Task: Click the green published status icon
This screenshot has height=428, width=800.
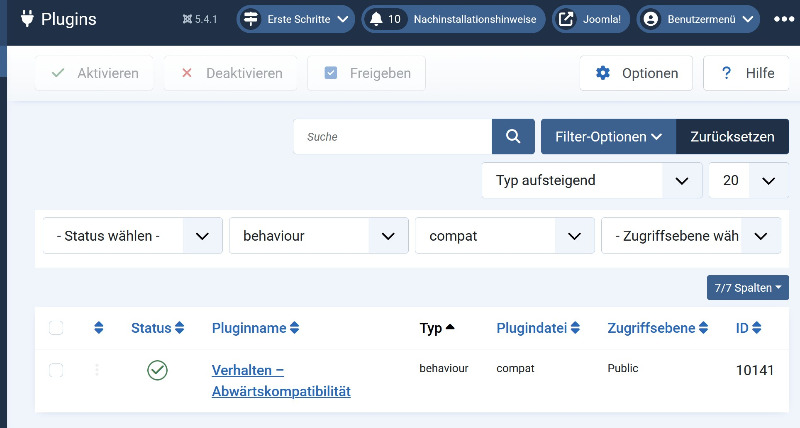Action: (x=157, y=370)
